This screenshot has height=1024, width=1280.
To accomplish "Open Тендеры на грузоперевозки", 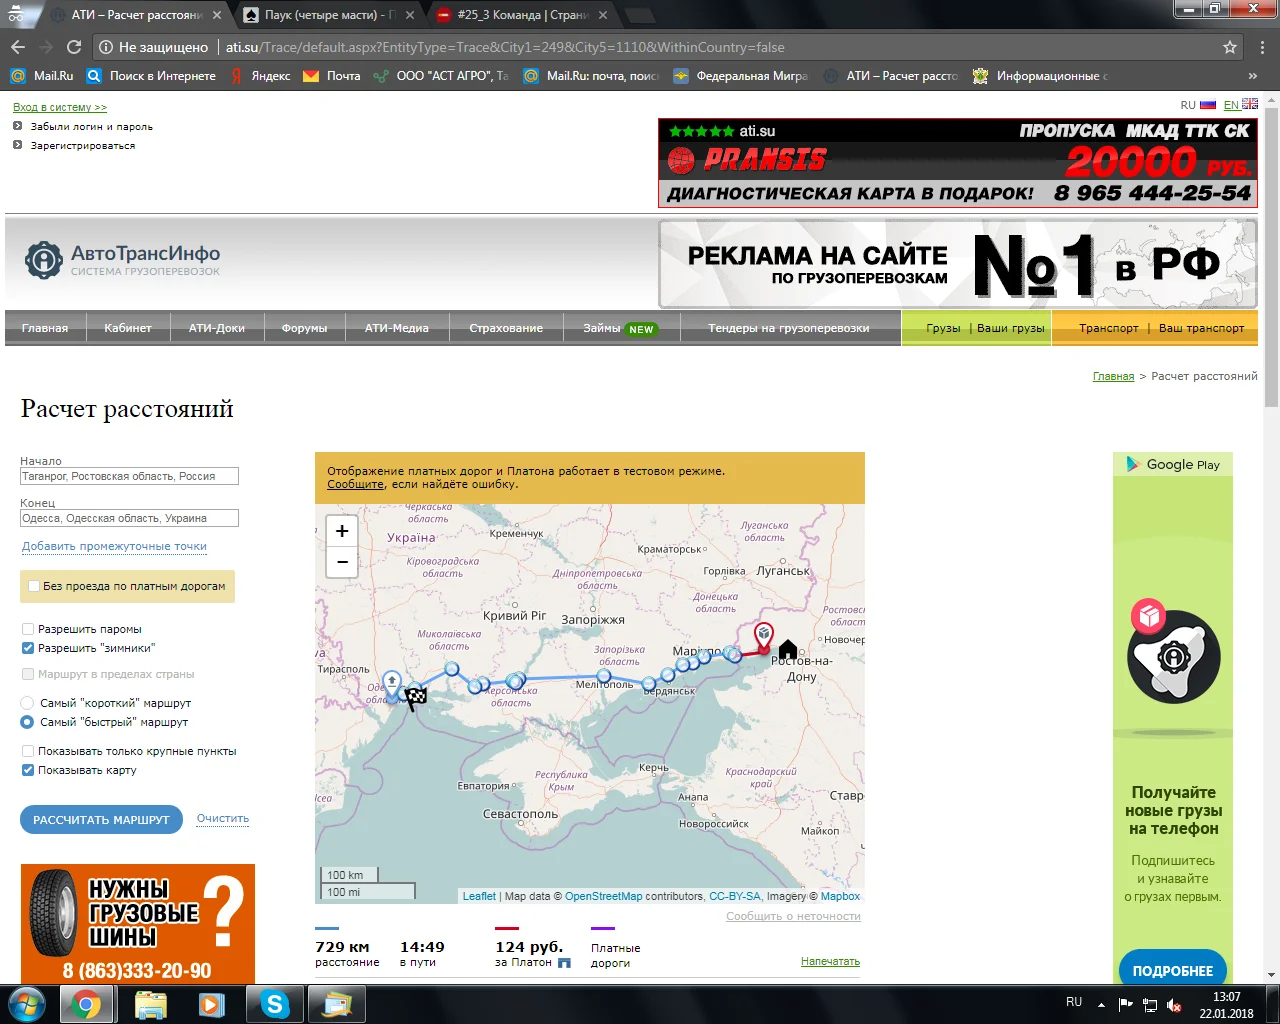I will [x=789, y=328].
